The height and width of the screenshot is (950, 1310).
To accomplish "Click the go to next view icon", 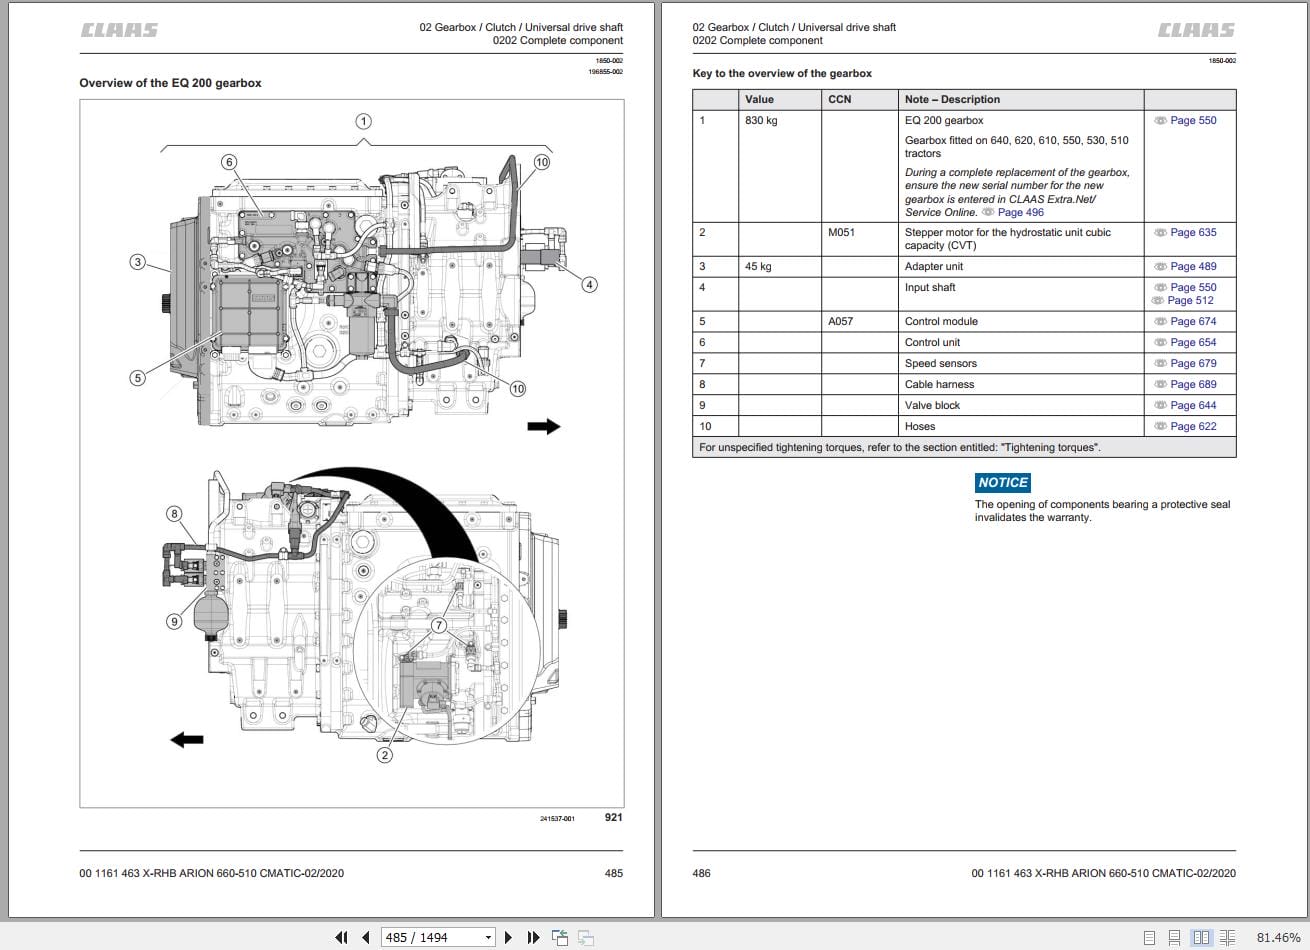I will point(585,937).
